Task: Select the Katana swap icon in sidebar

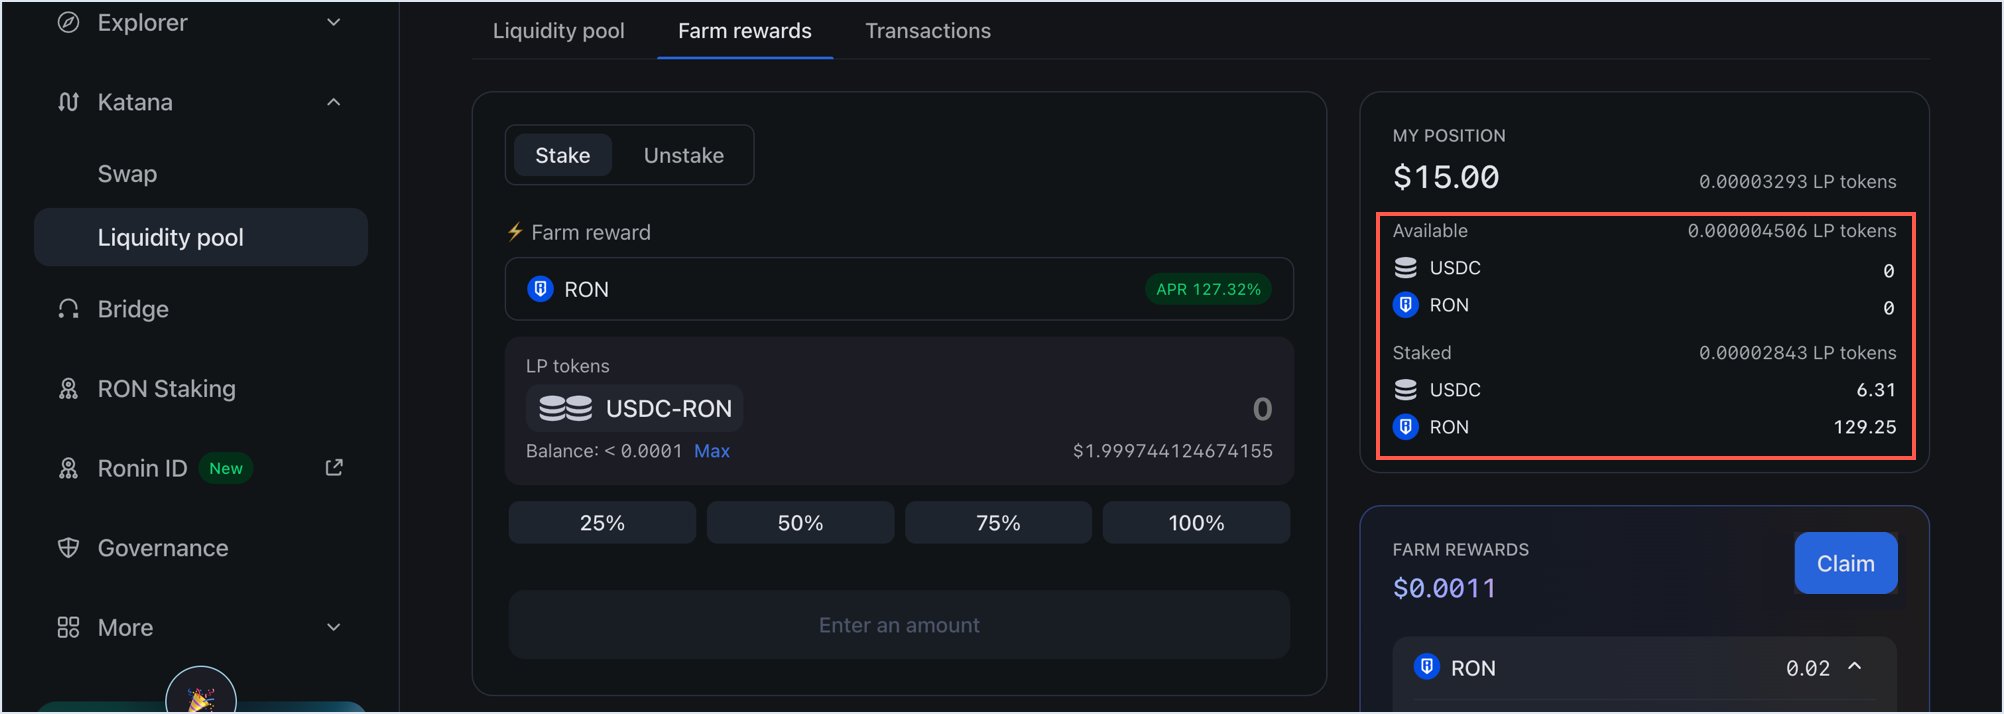Action: (x=67, y=101)
